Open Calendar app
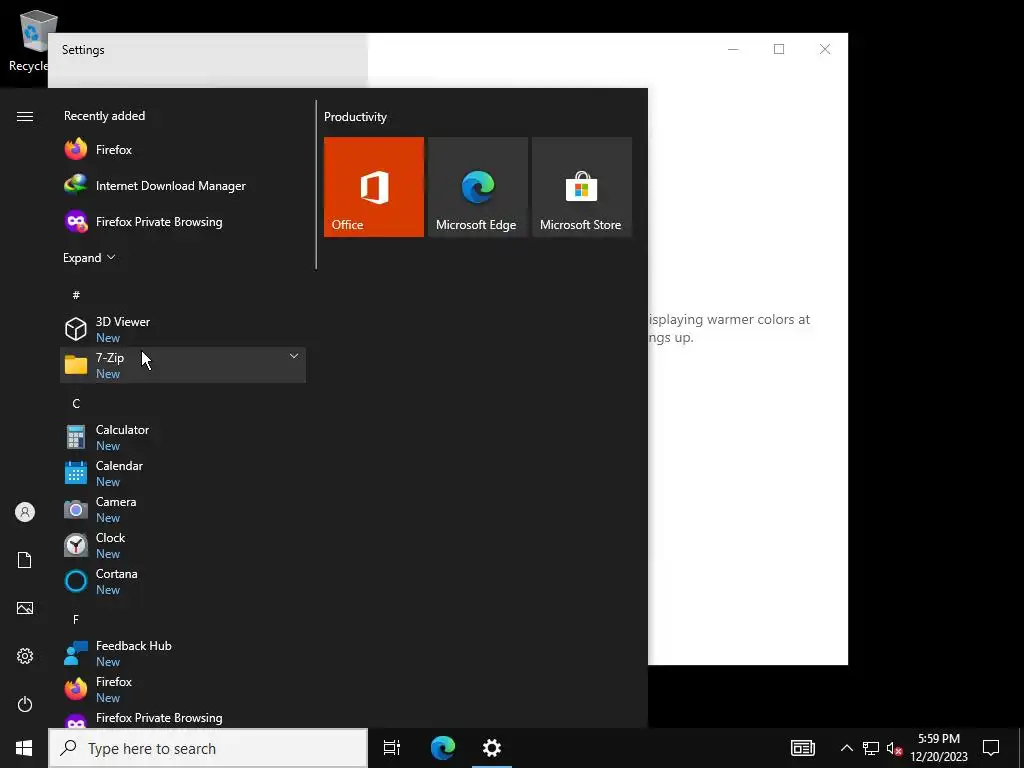Image resolution: width=1024 pixels, height=768 pixels. [x=183, y=473]
